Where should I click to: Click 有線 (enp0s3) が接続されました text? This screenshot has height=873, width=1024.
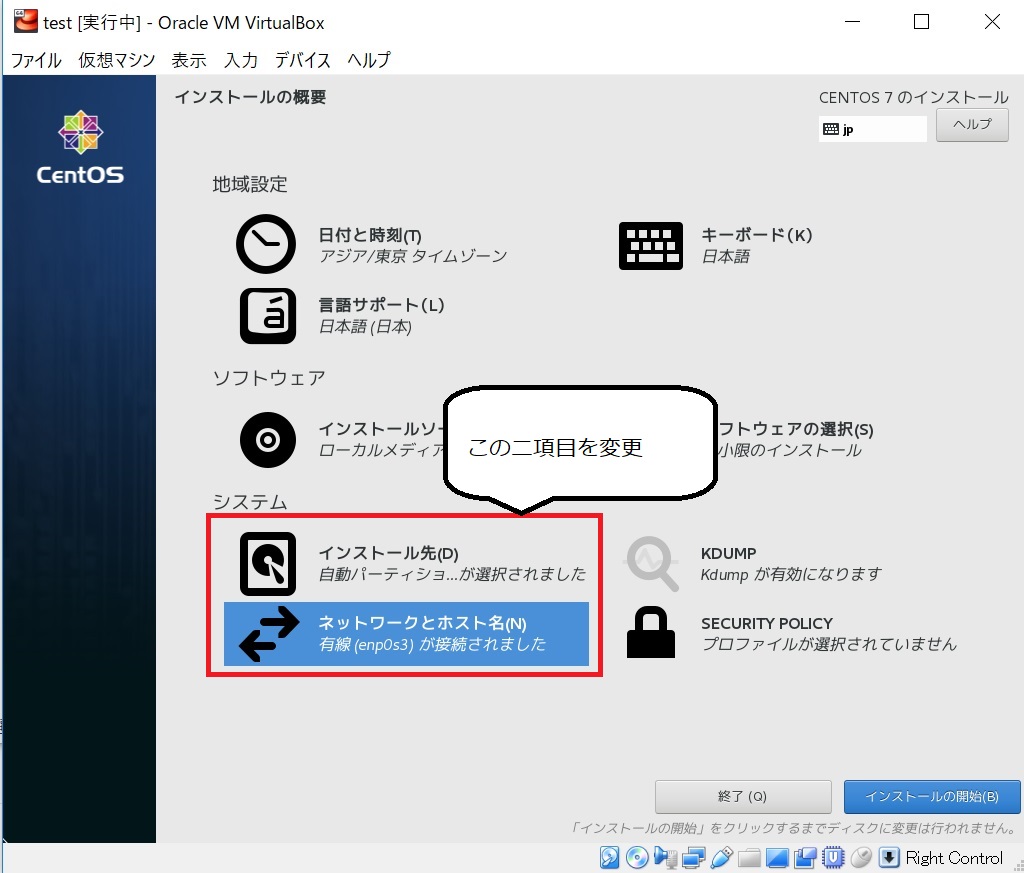pos(432,644)
